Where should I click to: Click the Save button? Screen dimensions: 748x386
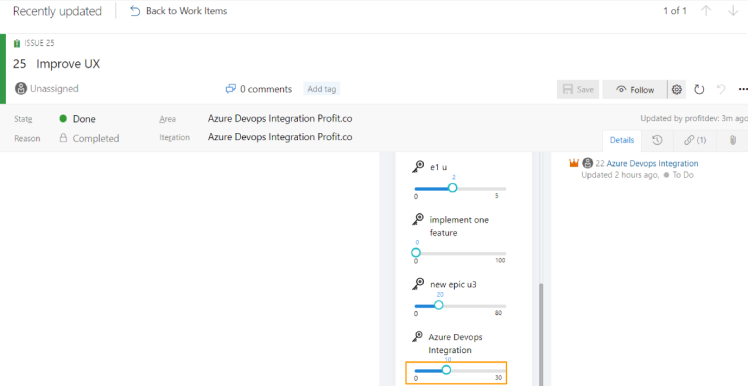578,89
